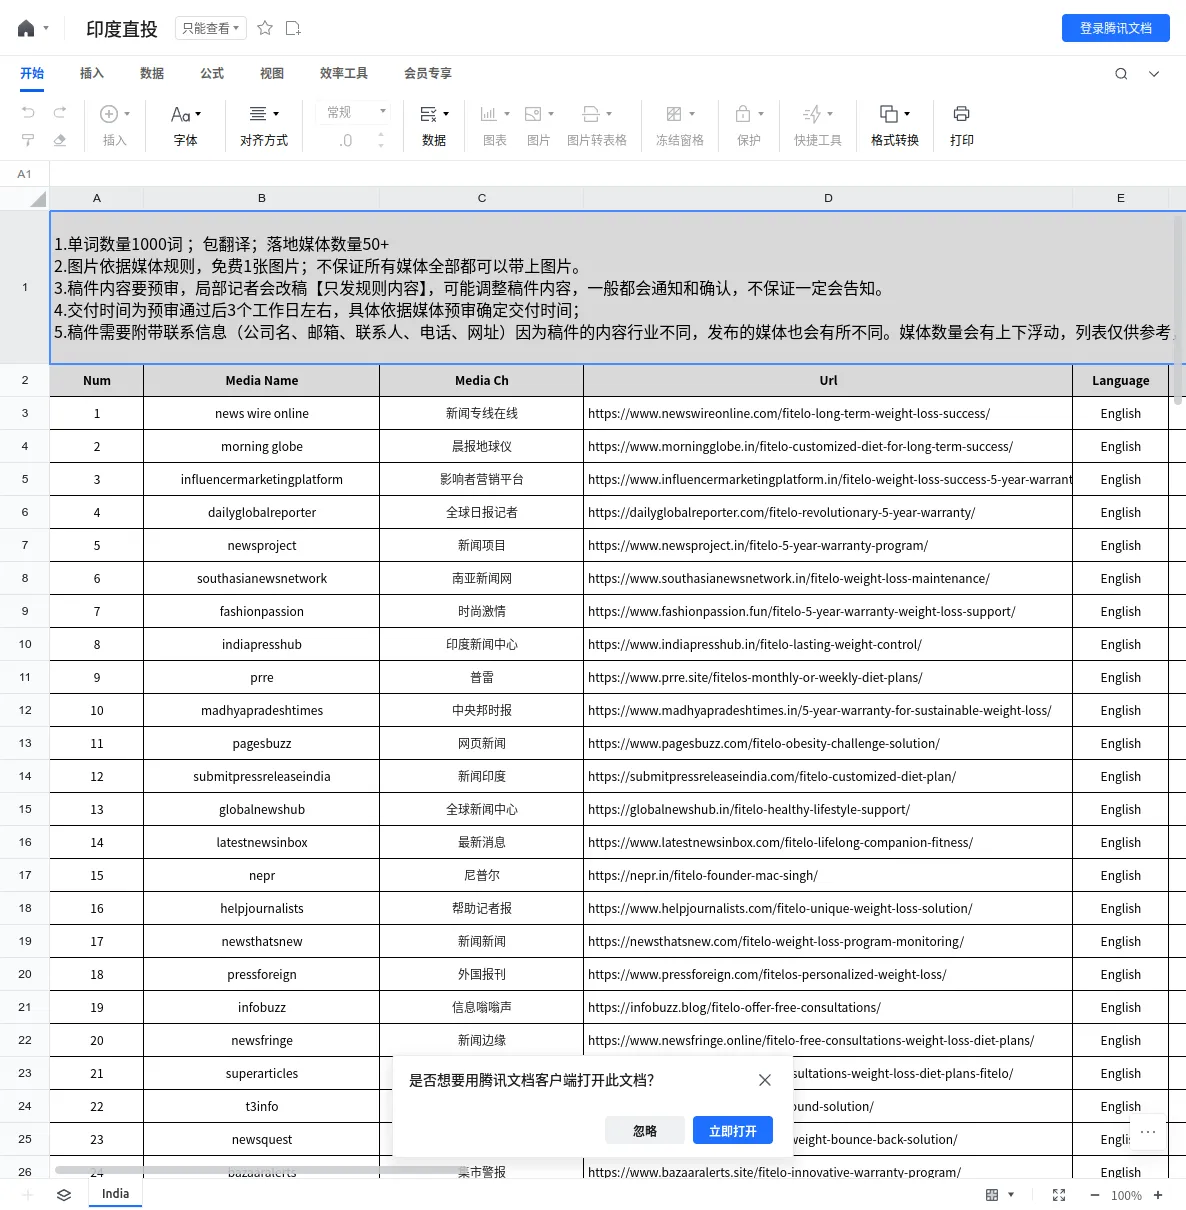Close the 腾讯文档客户端 prompt dialog
The width and height of the screenshot is (1186, 1210).
(765, 1080)
